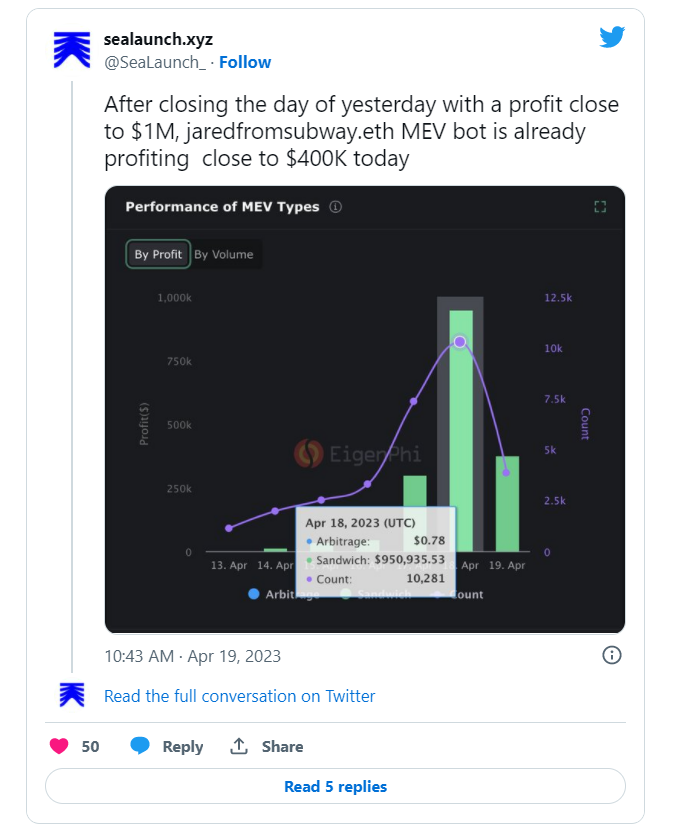Open the sealaunch.xyz profile avatar
This screenshot has height=825, width=679.
click(x=72, y=50)
